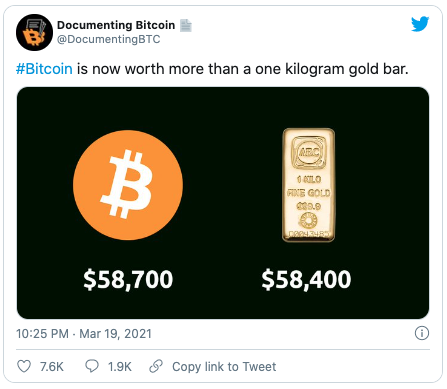This screenshot has height=389, width=447.
Task: Click the chain link icon
Action: pos(156,366)
